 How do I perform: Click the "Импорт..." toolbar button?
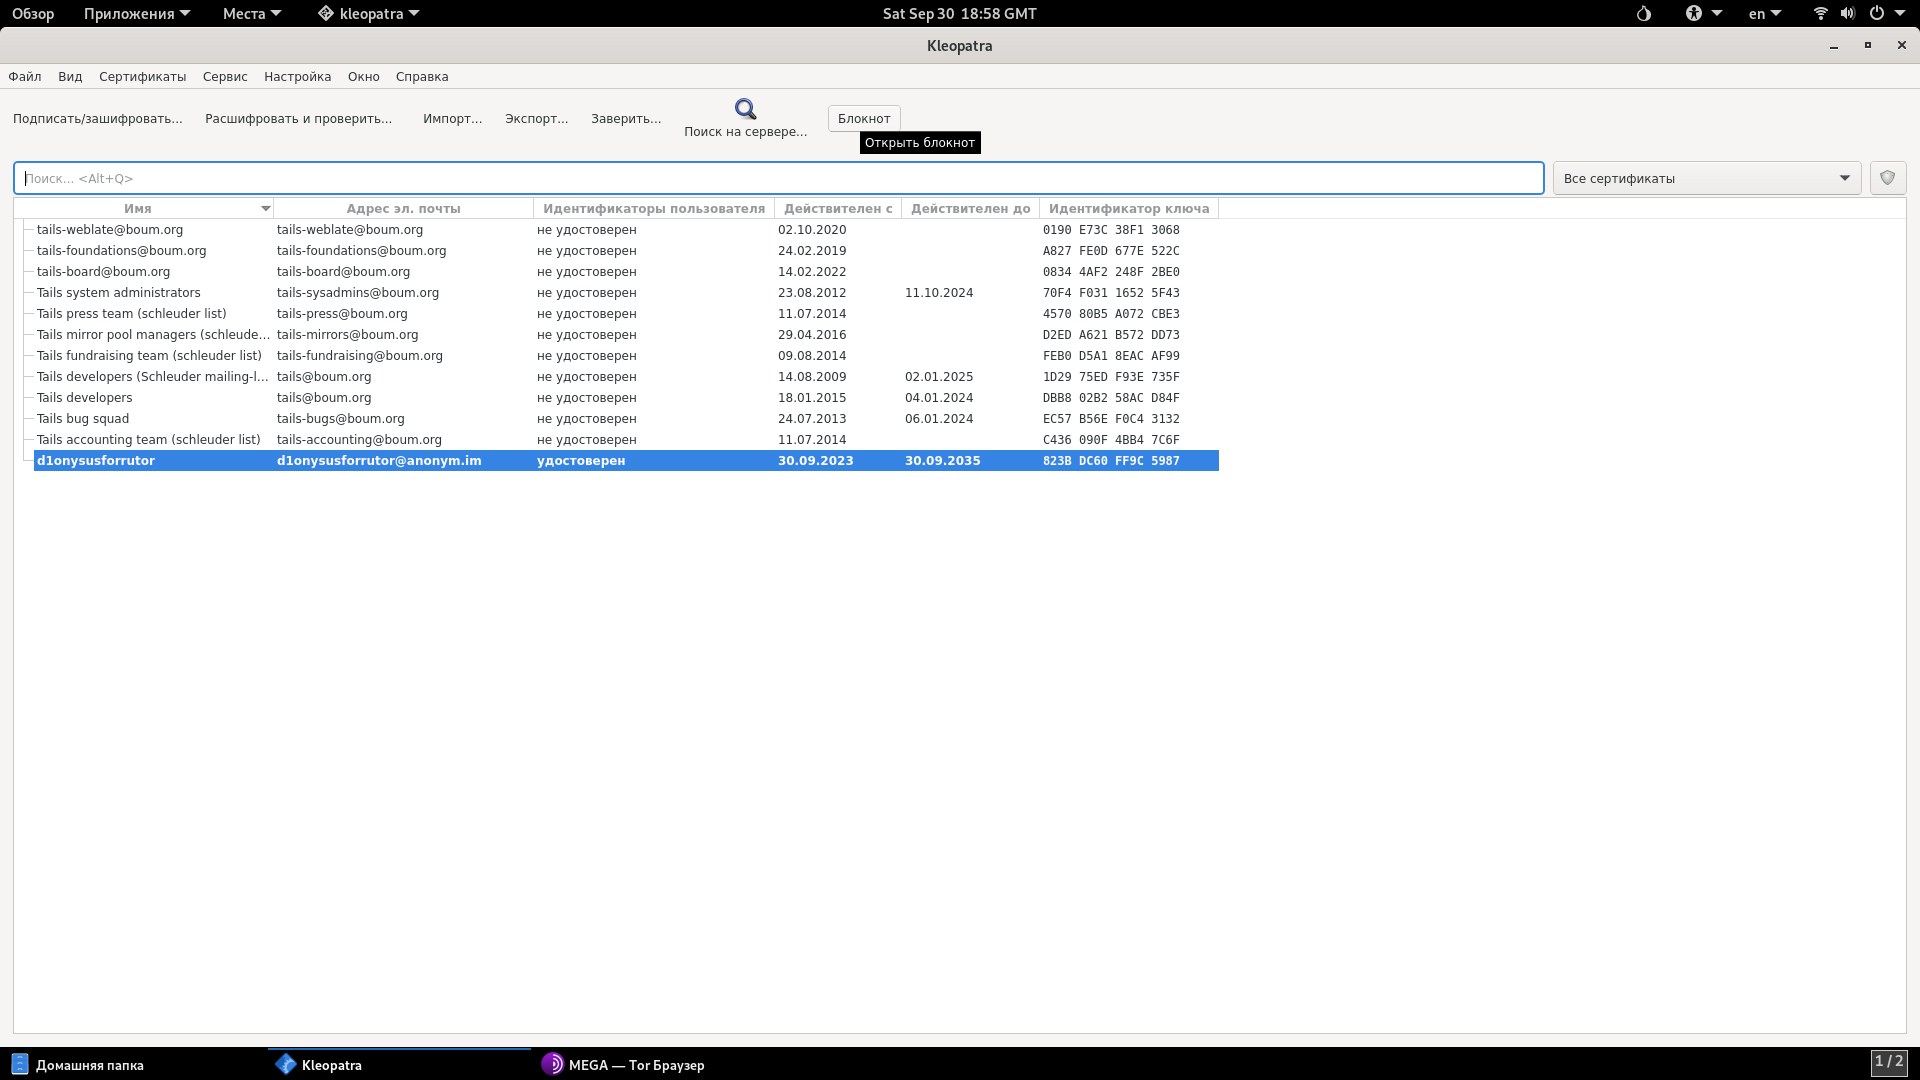(x=452, y=118)
